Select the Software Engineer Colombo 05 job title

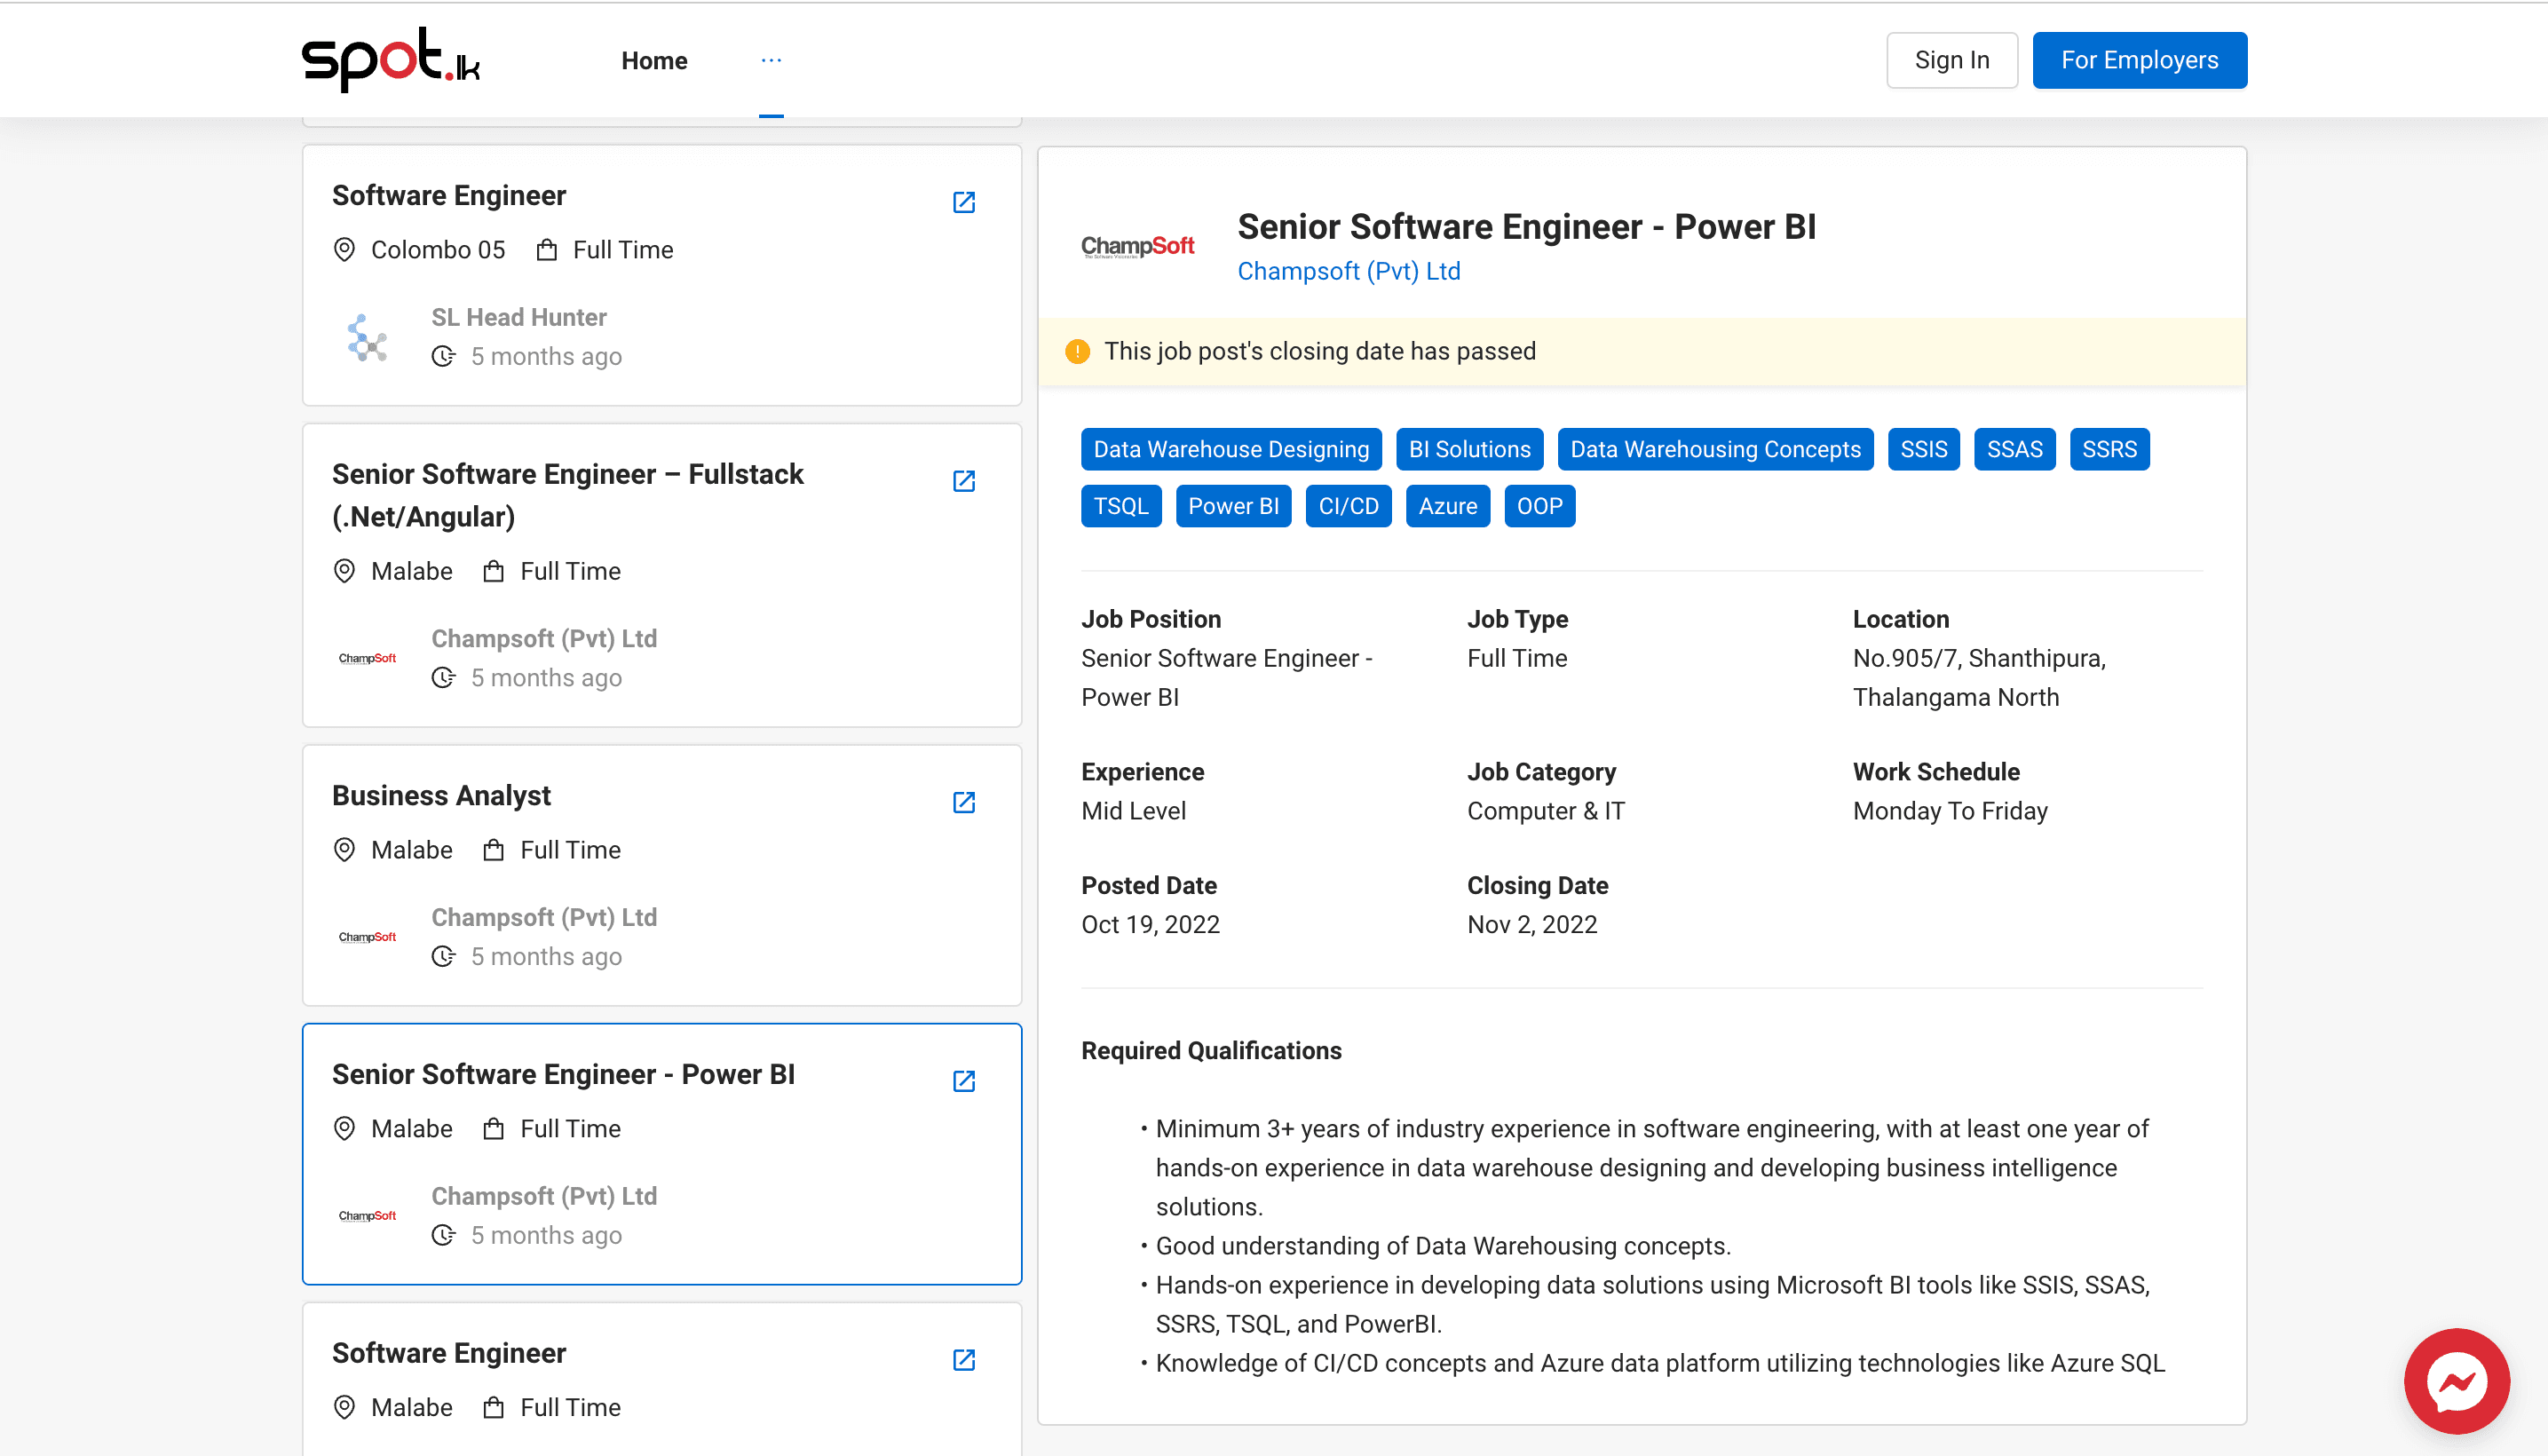449,196
